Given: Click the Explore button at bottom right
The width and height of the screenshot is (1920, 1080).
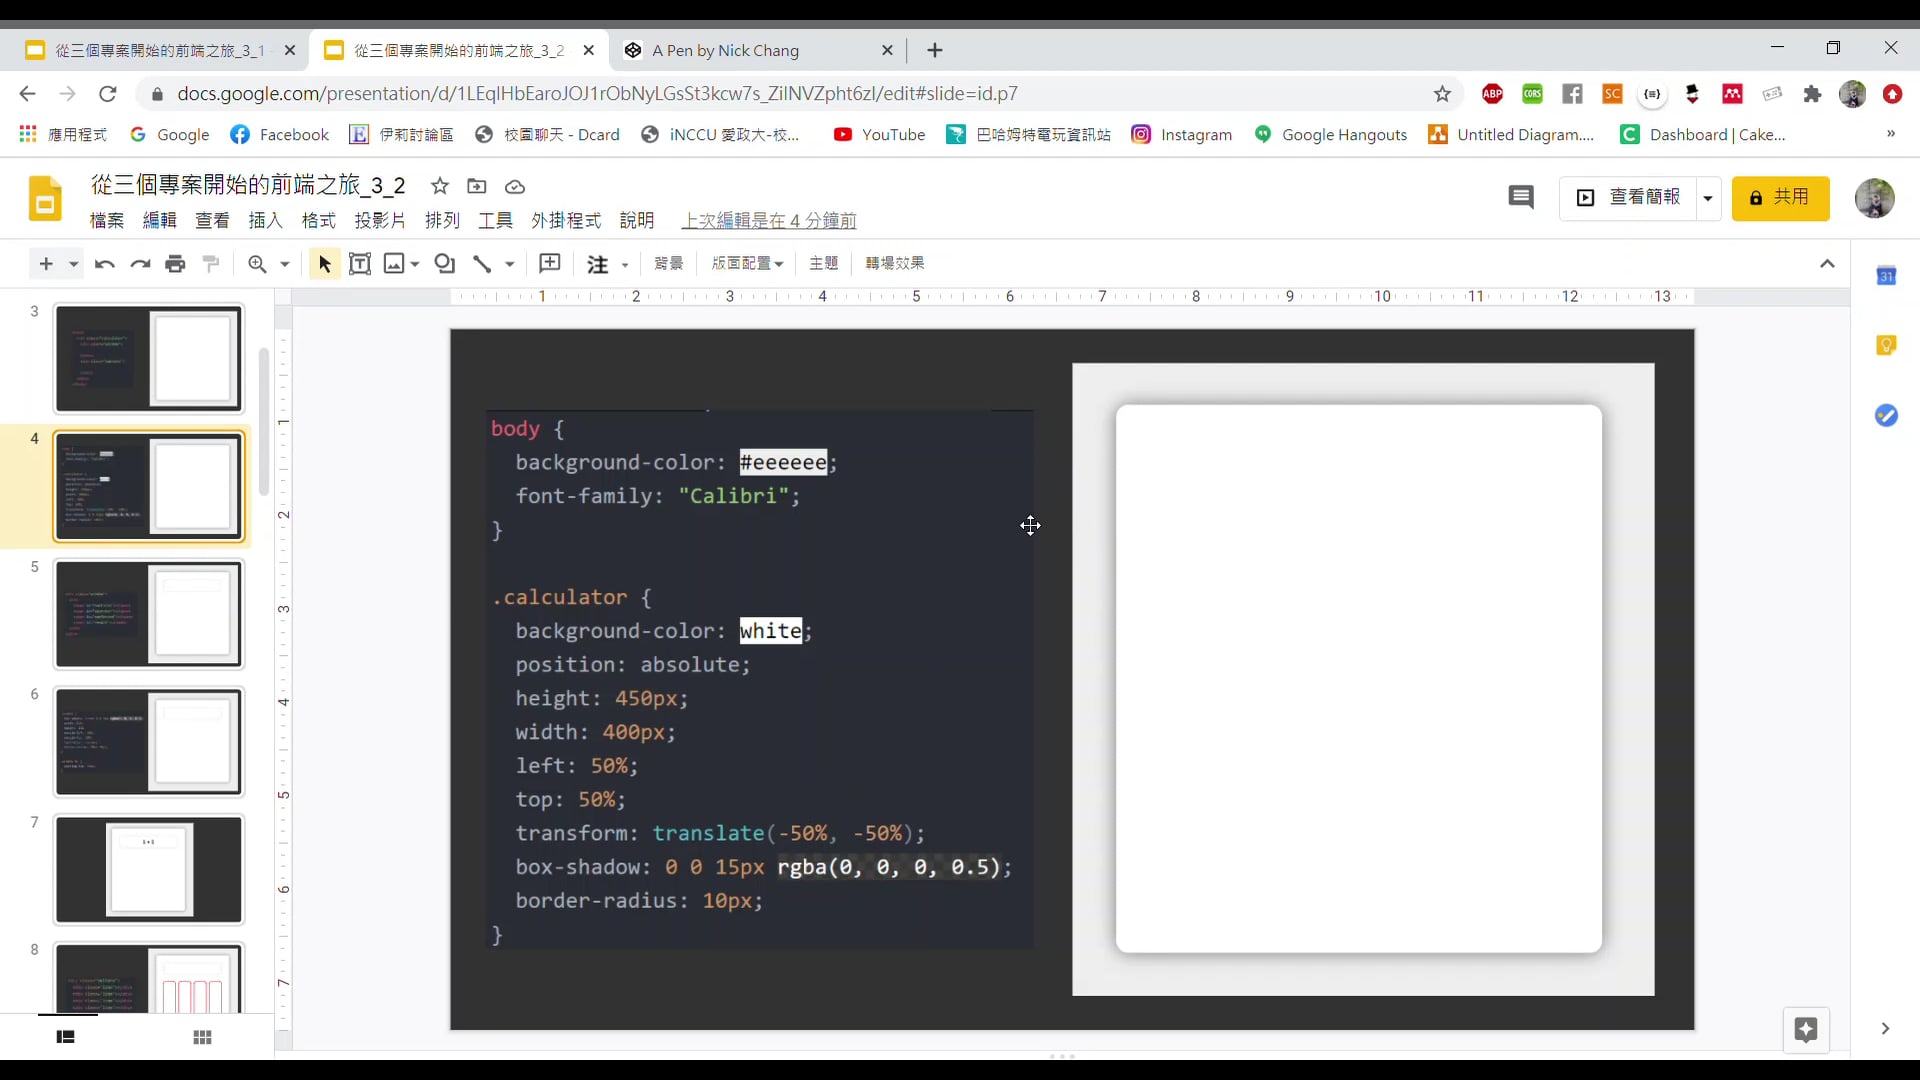Looking at the screenshot, I should [1805, 1030].
